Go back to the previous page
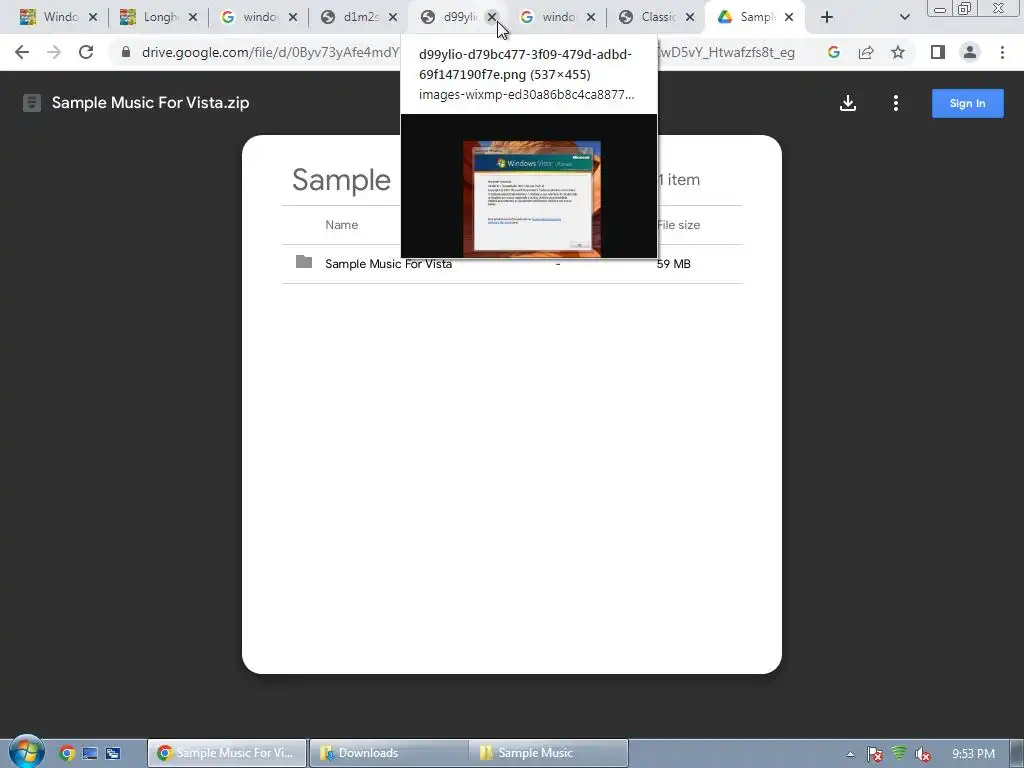Screen dimensions: 1024x768 (x=22, y=52)
